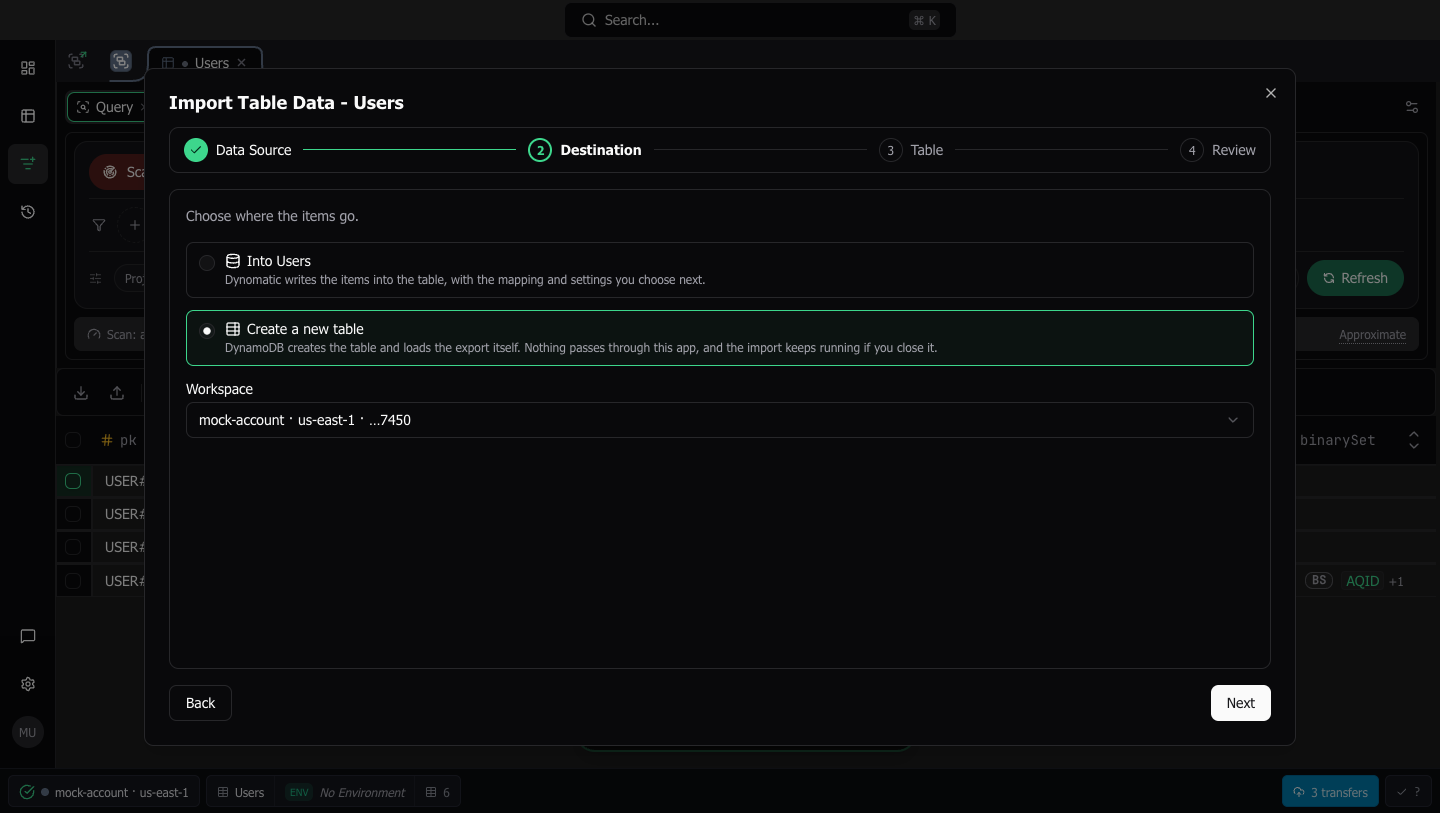Viewport: 1440px width, 813px height.
Task: Click the Users table status bar item
Action: 241,792
